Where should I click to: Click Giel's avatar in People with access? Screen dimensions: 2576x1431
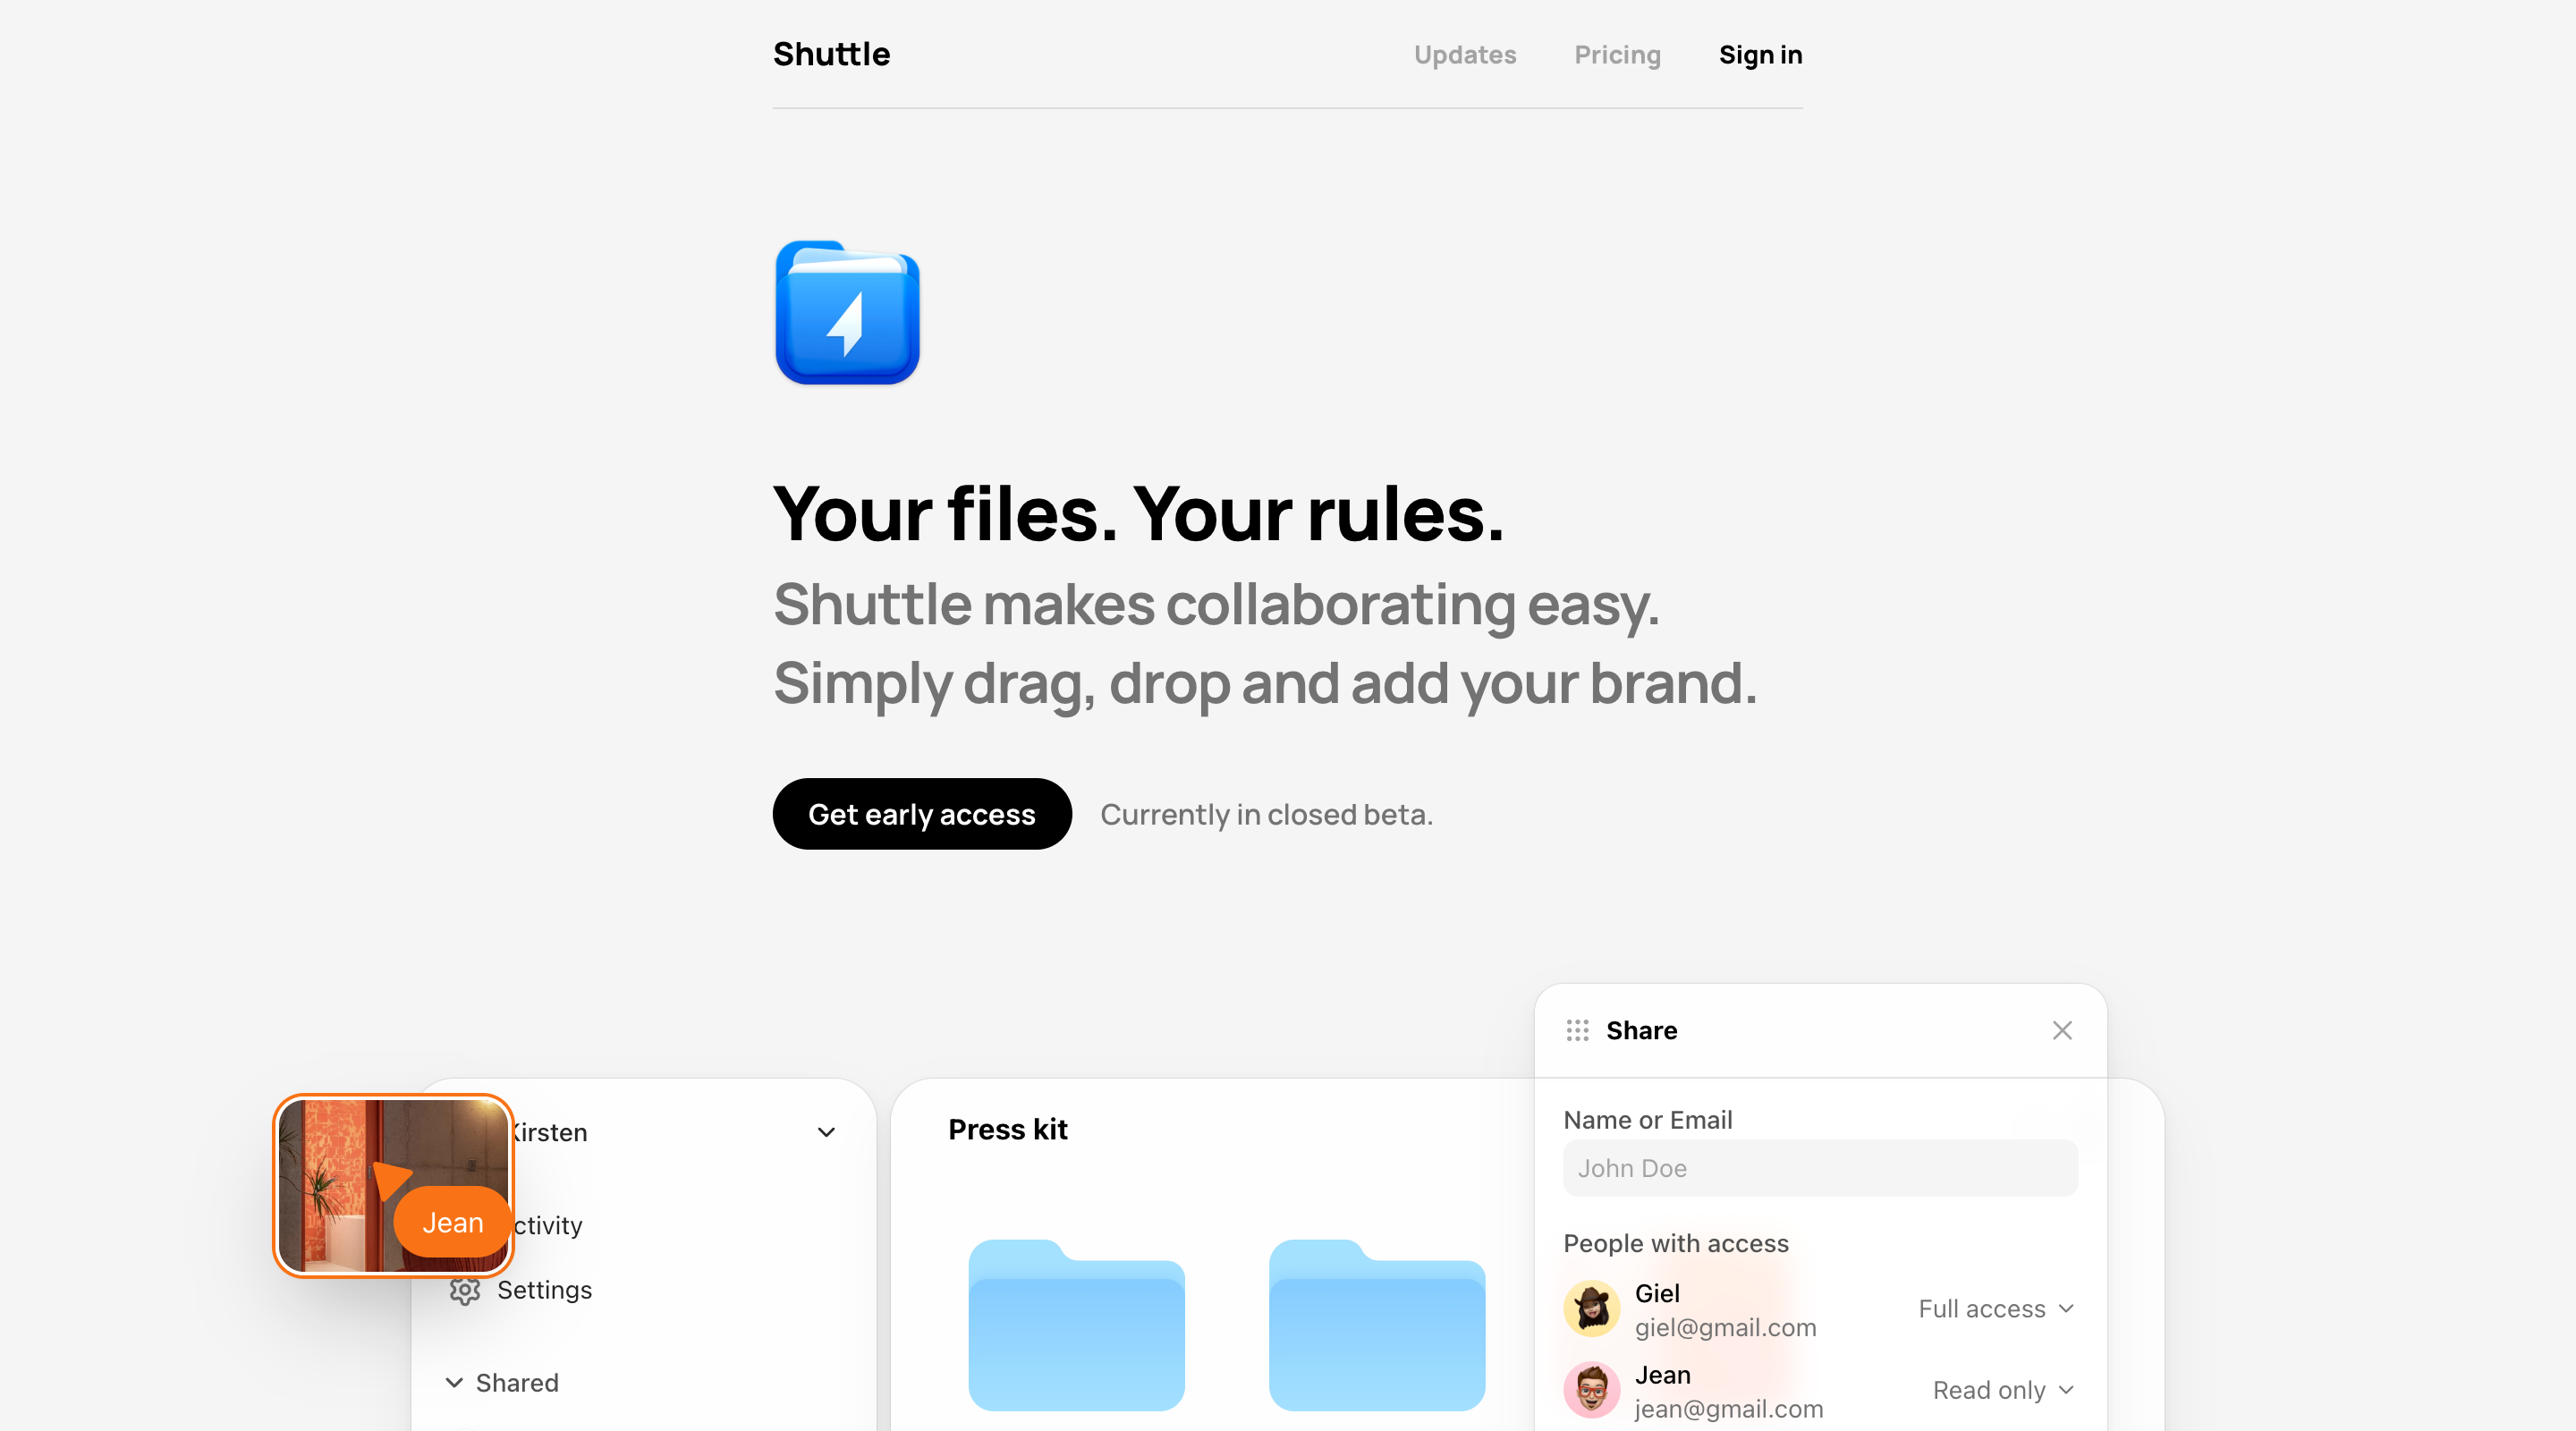[x=1591, y=1308]
